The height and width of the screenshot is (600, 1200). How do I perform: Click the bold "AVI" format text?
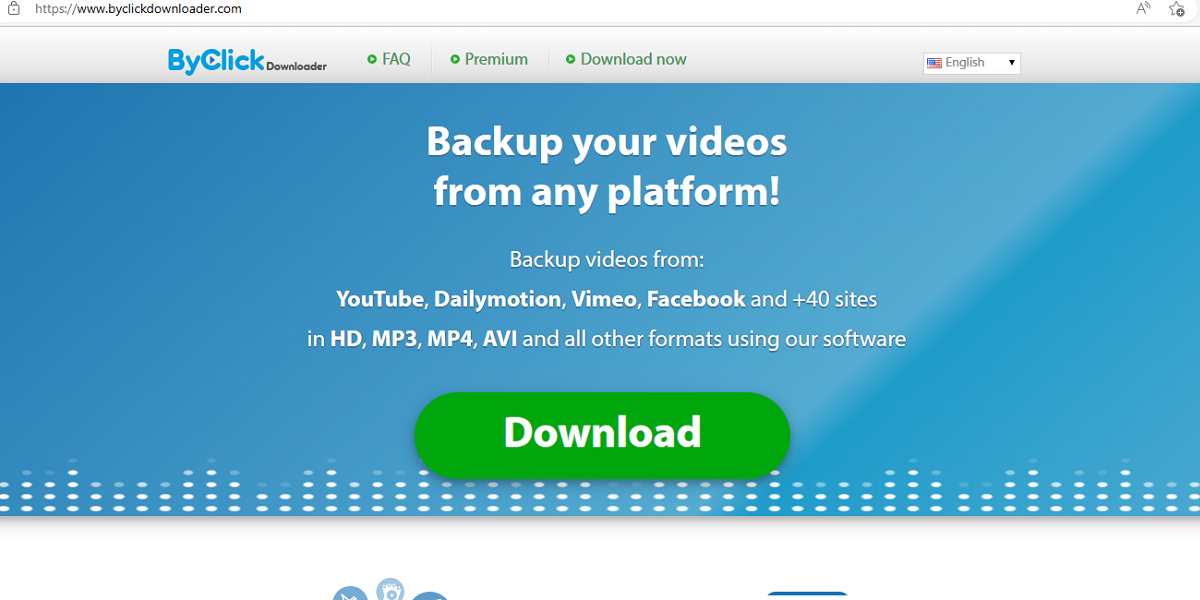[500, 339]
